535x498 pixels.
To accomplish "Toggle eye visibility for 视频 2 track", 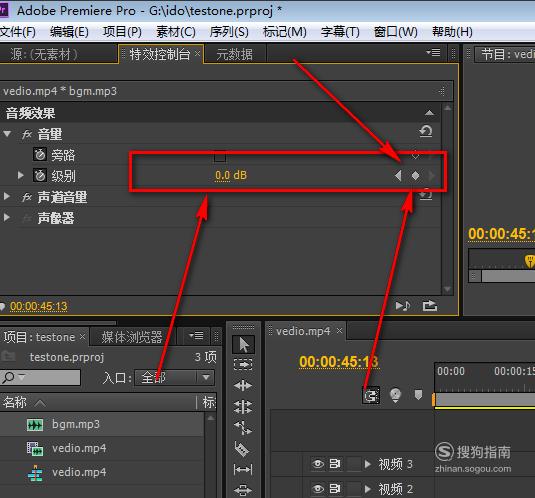I will (318, 489).
